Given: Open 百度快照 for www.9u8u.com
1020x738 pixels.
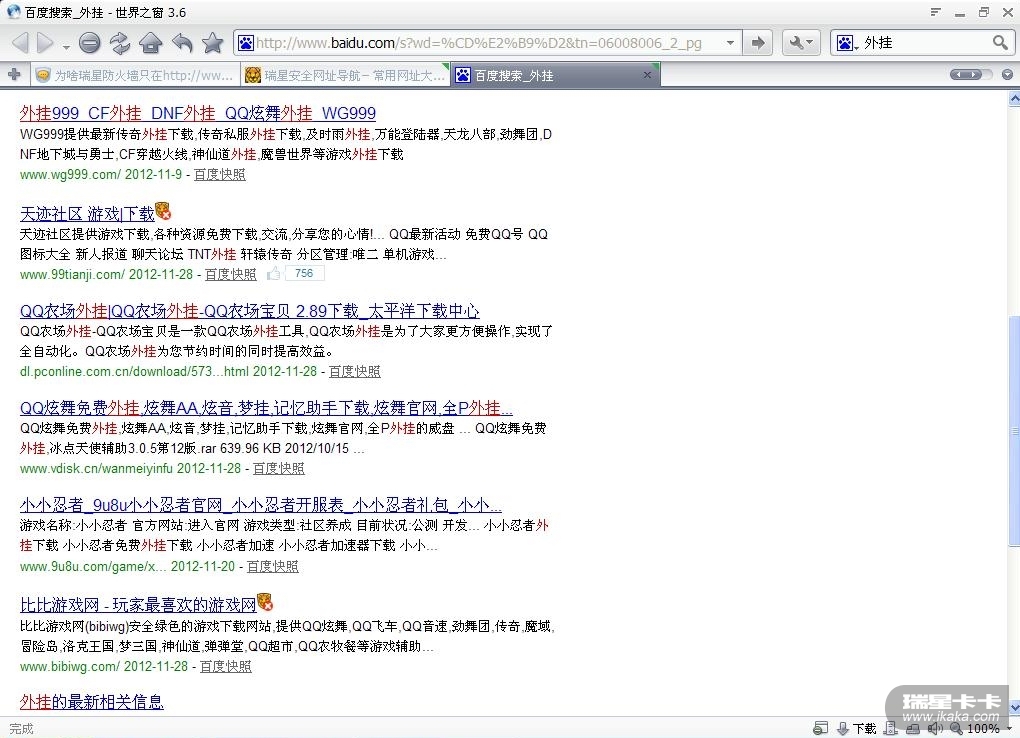Looking at the screenshot, I should tap(273, 566).
